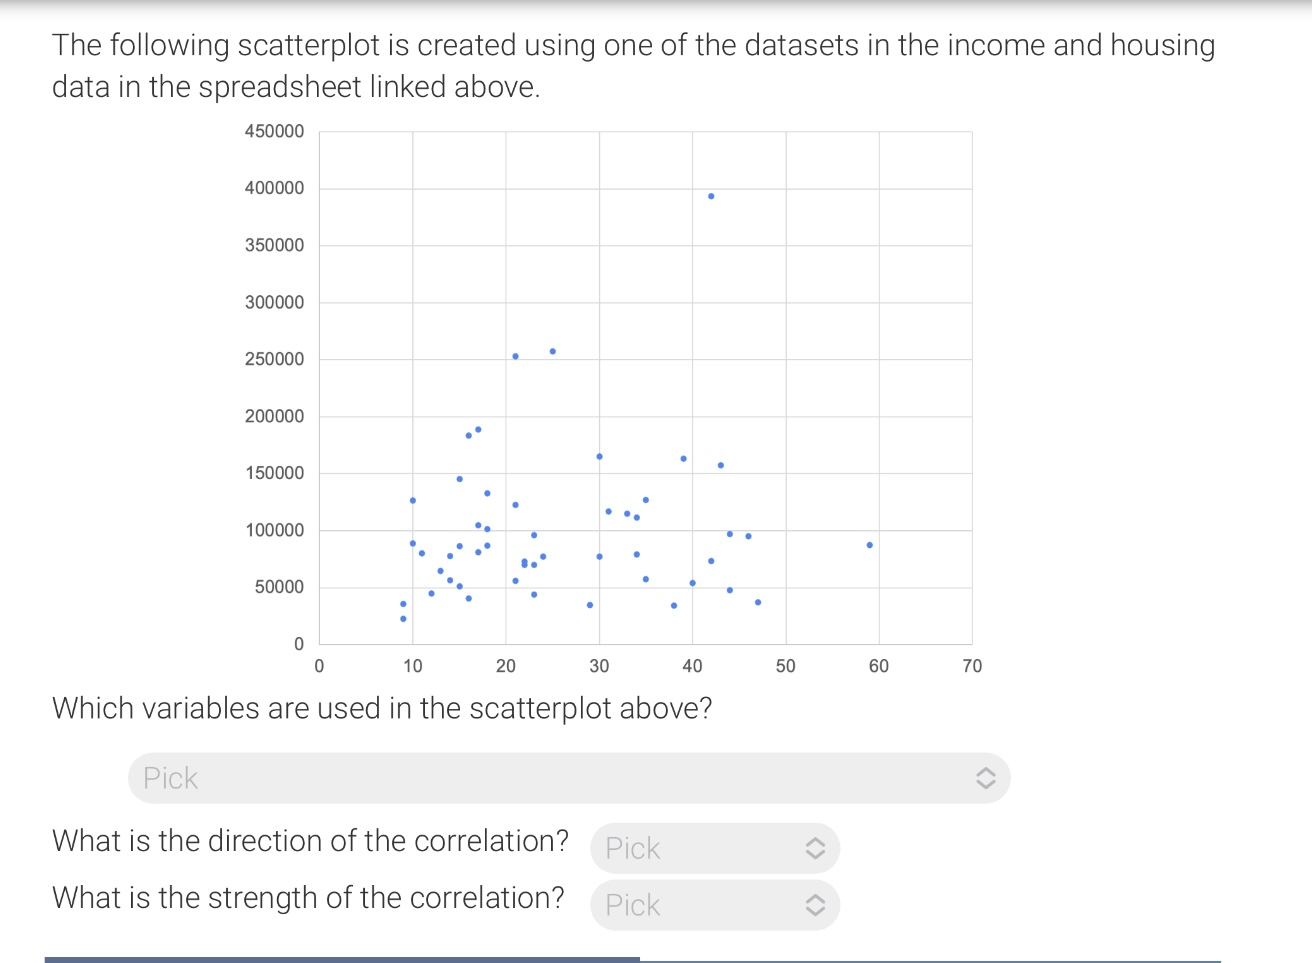Click the question text about correlation strength

point(308,898)
